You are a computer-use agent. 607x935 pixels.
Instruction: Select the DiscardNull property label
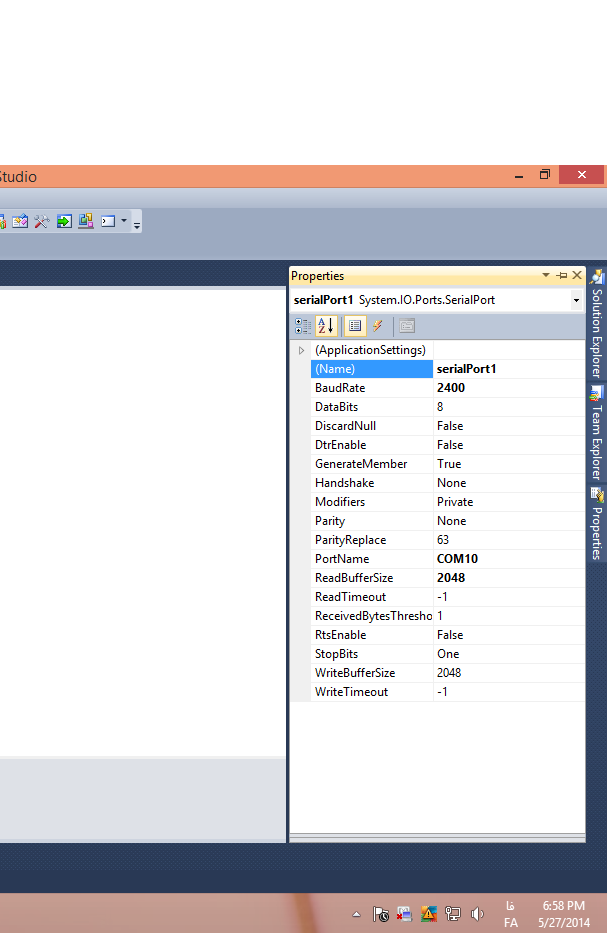coord(345,426)
